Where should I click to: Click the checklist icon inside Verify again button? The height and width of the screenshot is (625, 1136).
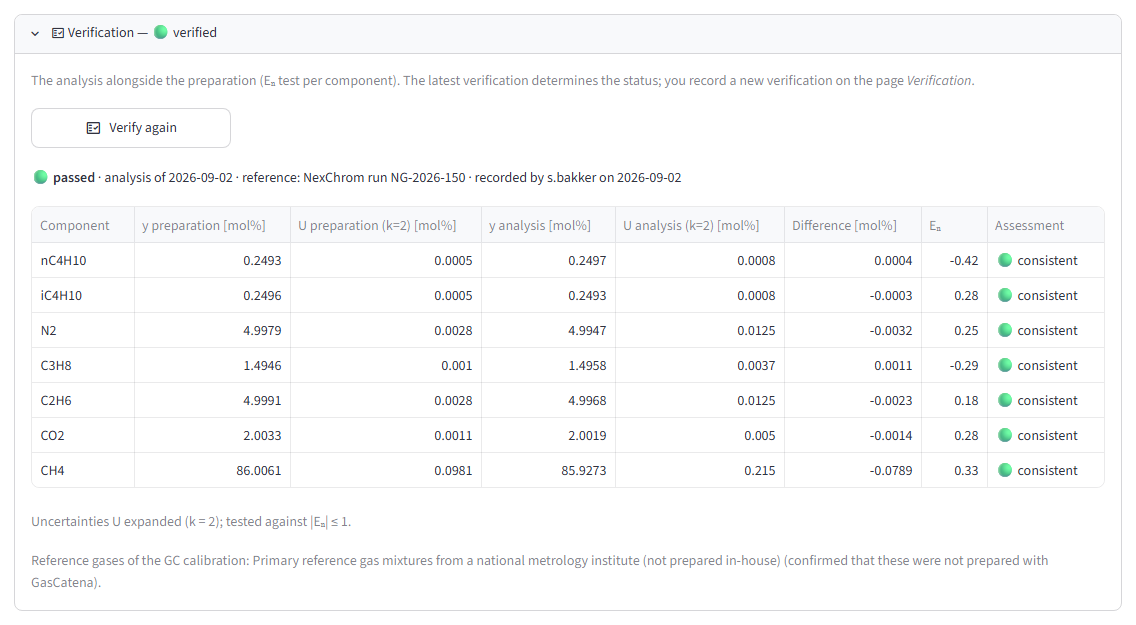point(93,128)
